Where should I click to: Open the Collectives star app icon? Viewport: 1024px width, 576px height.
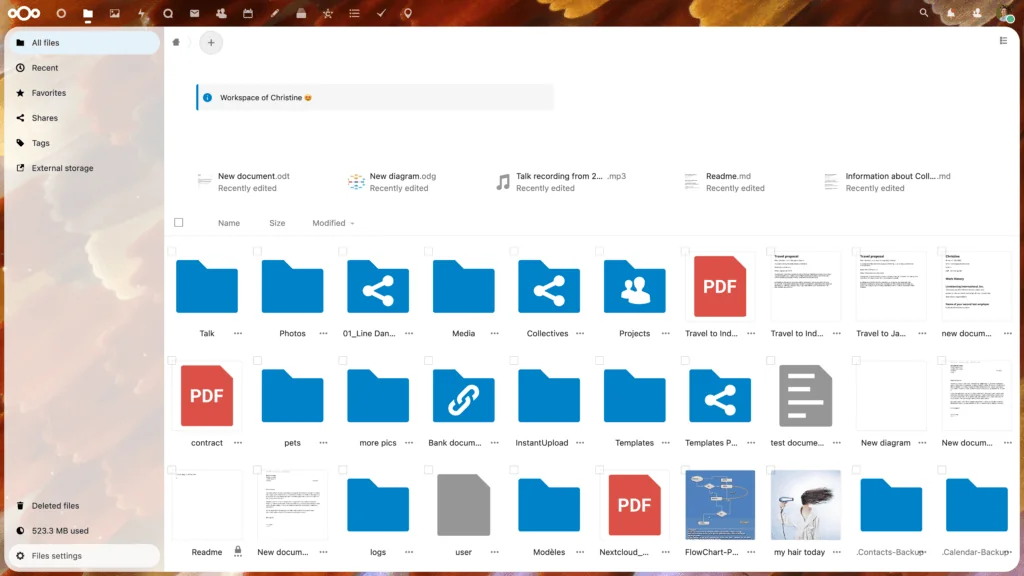click(x=328, y=13)
